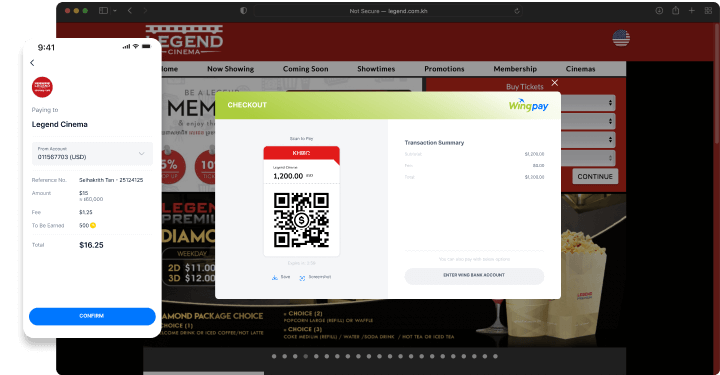Switch language via the US flag icon
The image size is (720, 375).
coord(621,38)
